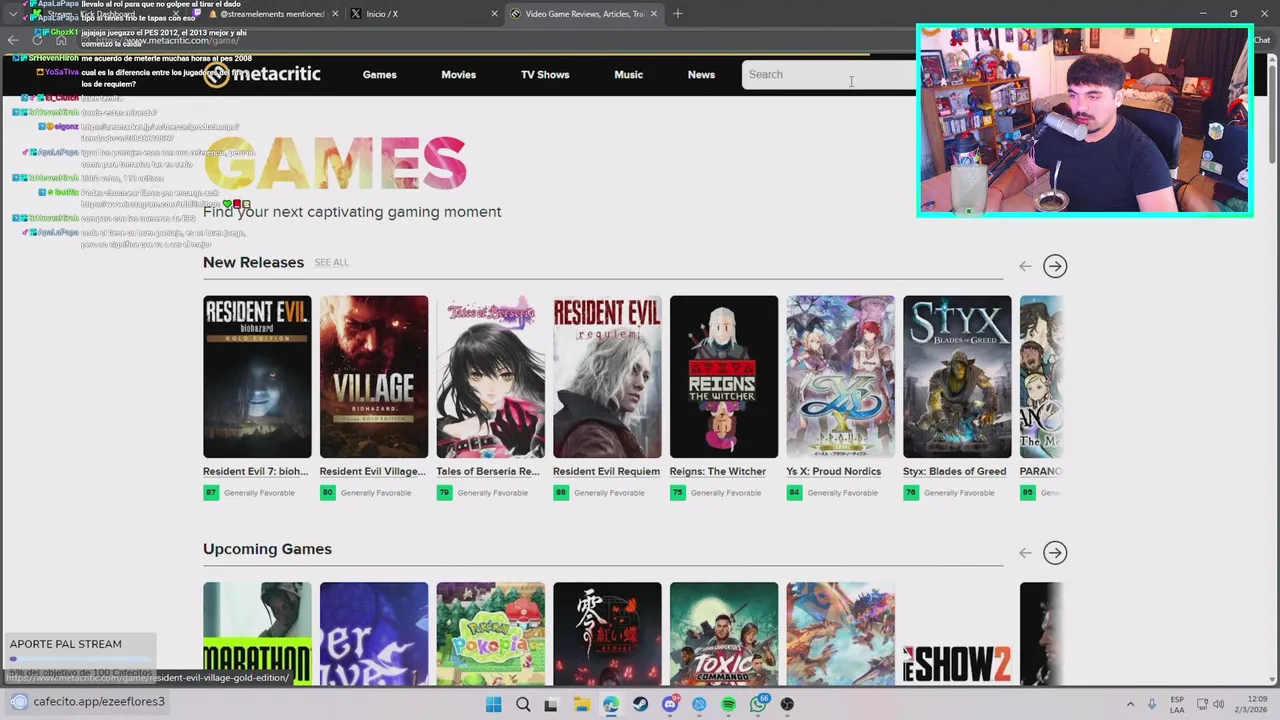Screen dimensions: 1280x720
Task: Go back in the browser
Action: click(13, 40)
